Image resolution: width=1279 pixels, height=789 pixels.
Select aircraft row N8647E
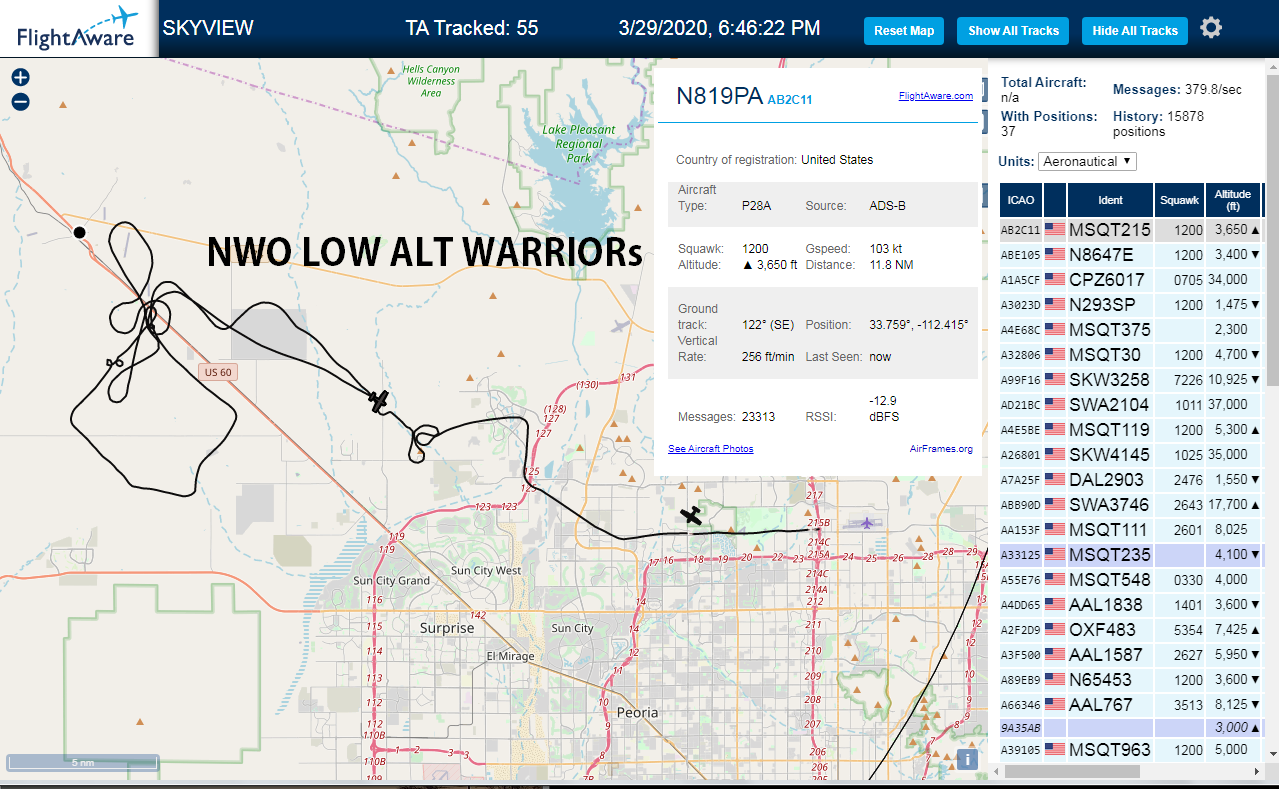pyautogui.click(x=1132, y=254)
